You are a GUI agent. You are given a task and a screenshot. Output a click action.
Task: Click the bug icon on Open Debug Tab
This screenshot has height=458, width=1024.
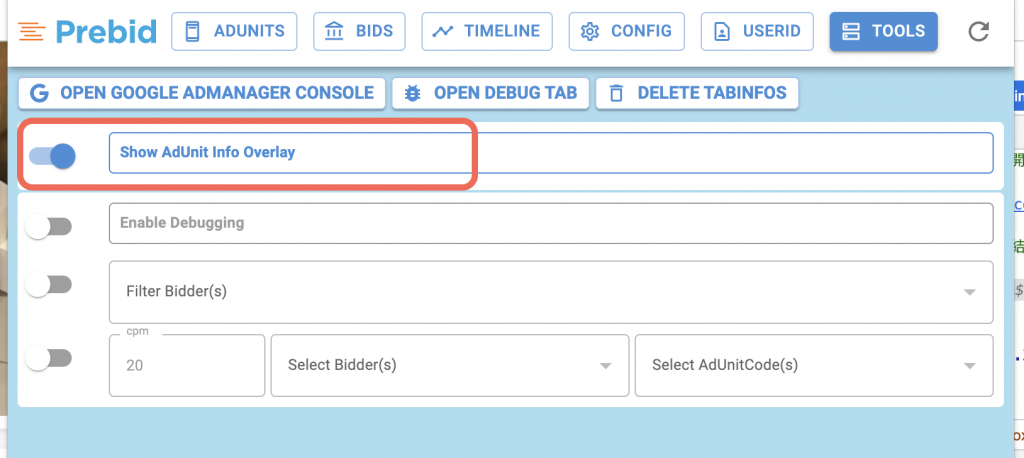pos(412,93)
